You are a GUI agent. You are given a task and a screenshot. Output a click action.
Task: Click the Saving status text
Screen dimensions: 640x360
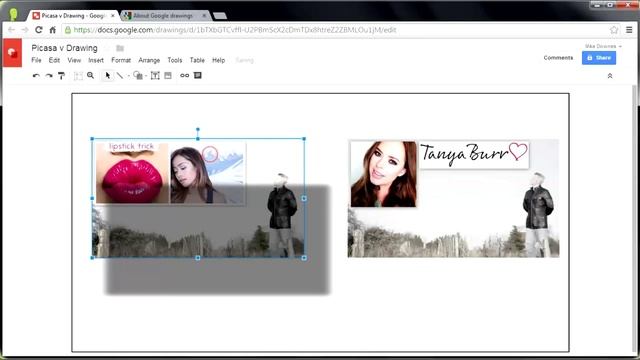pyautogui.click(x=244, y=60)
